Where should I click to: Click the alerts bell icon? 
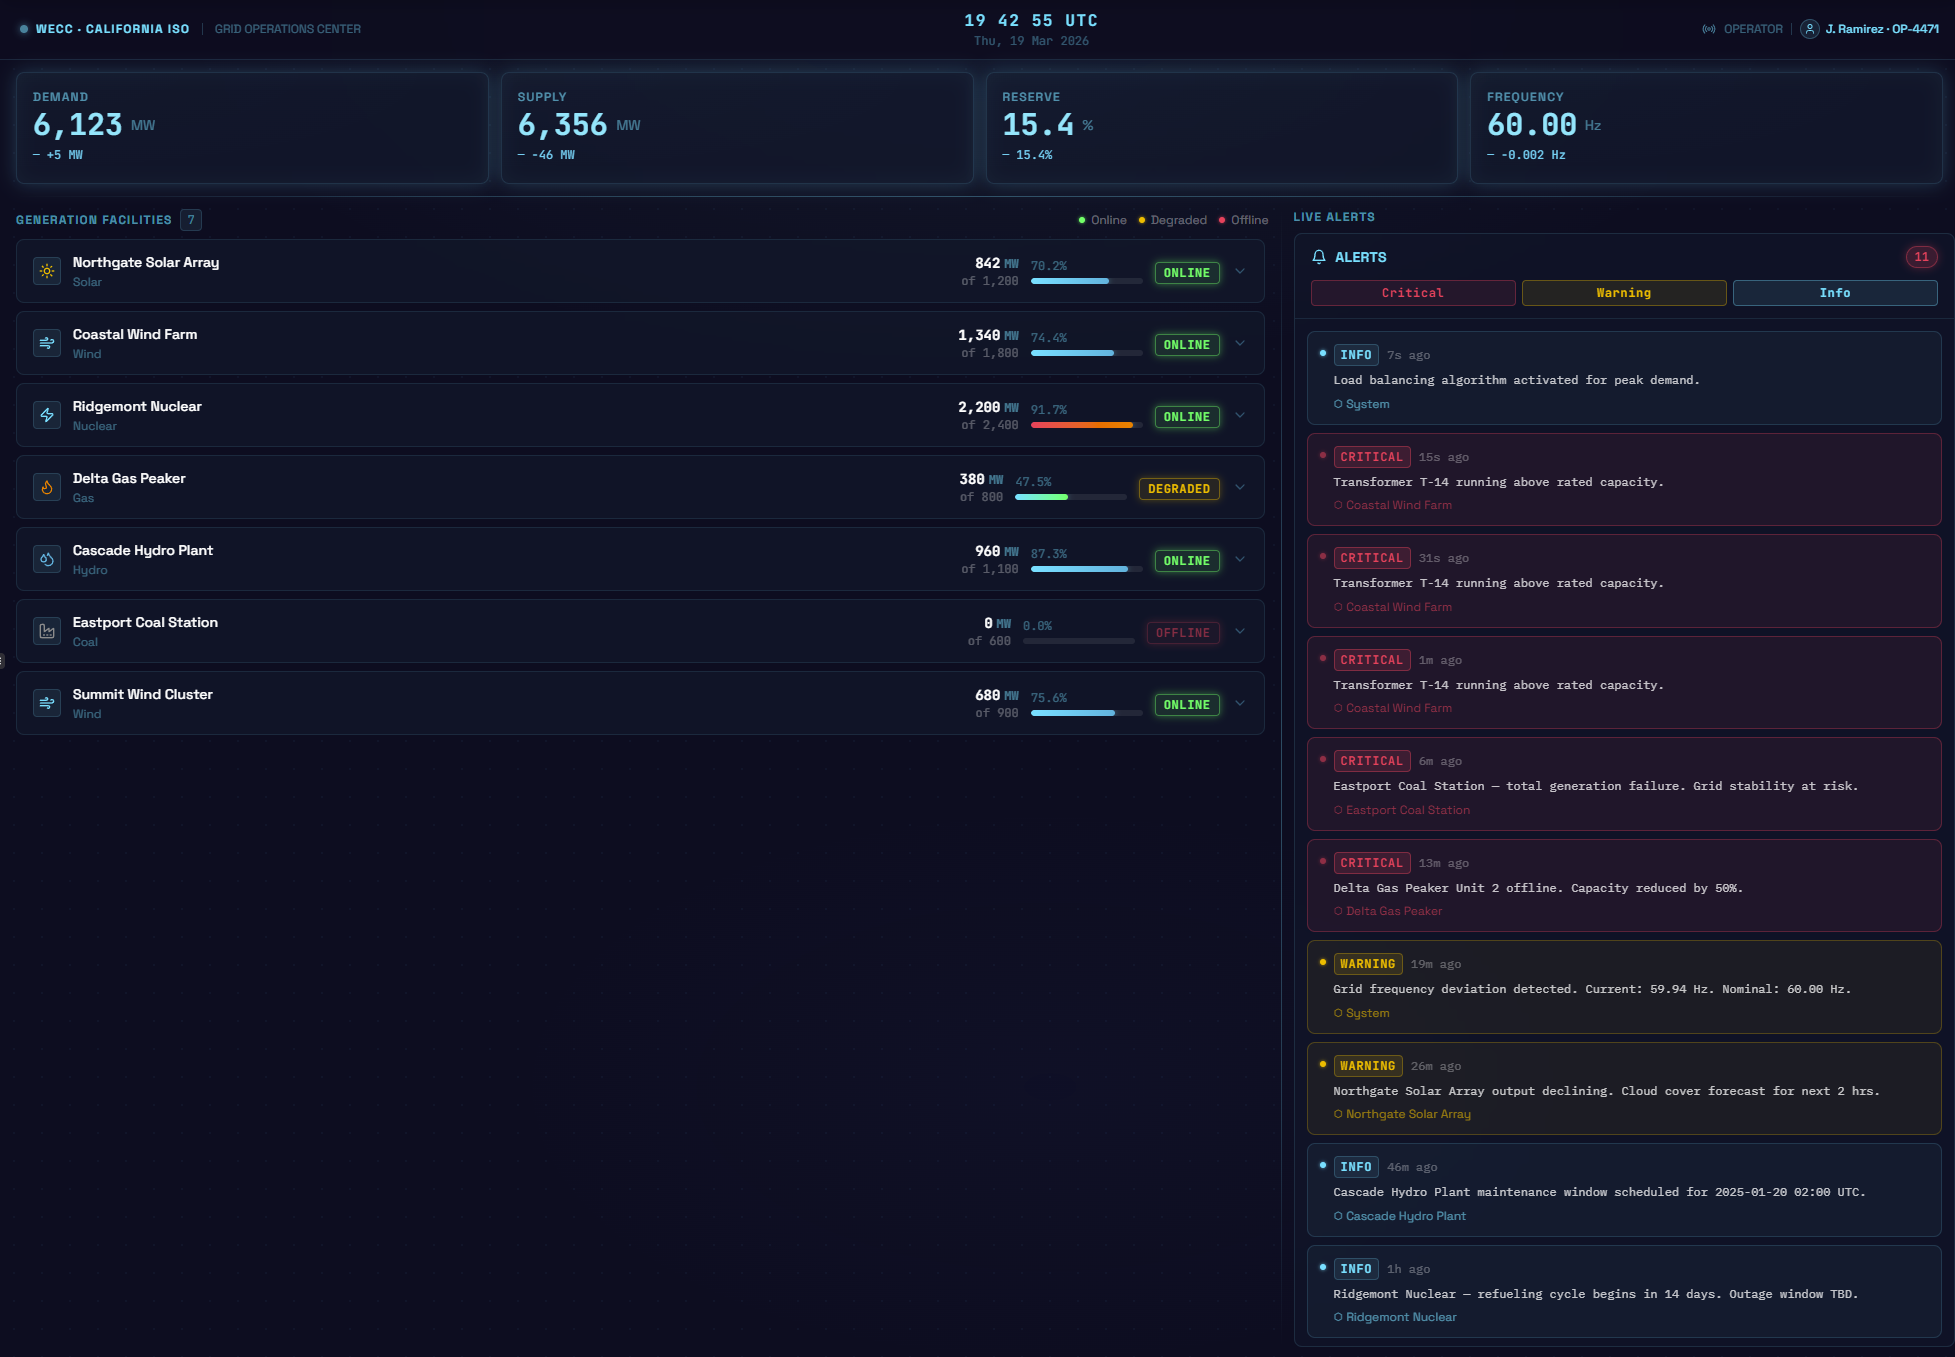pyautogui.click(x=1319, y=257)
